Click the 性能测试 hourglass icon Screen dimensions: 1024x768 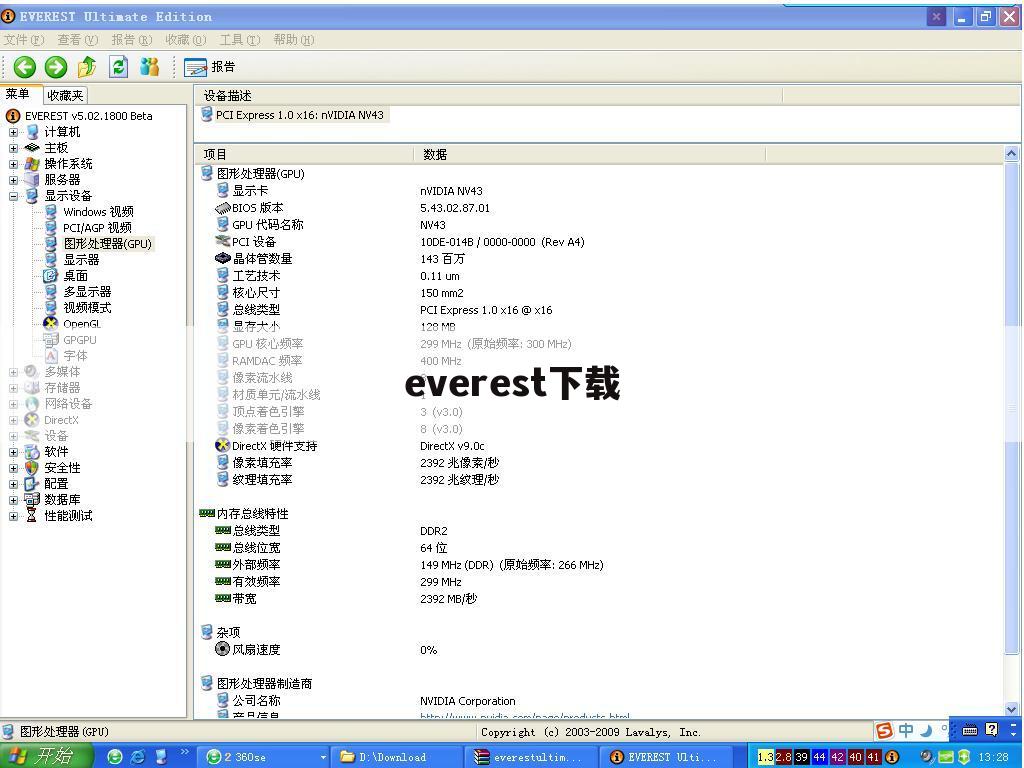click(x=31, y=516)
